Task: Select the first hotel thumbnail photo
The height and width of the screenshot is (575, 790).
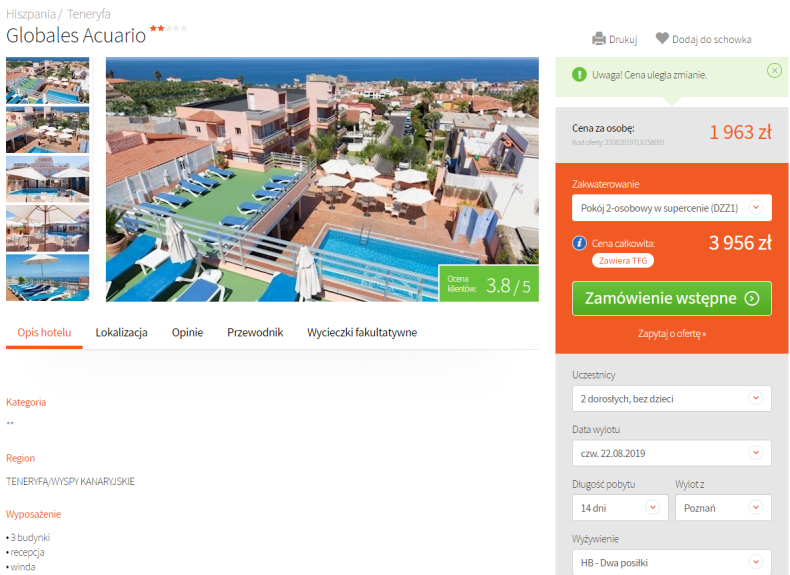Action: pos(47,81)
